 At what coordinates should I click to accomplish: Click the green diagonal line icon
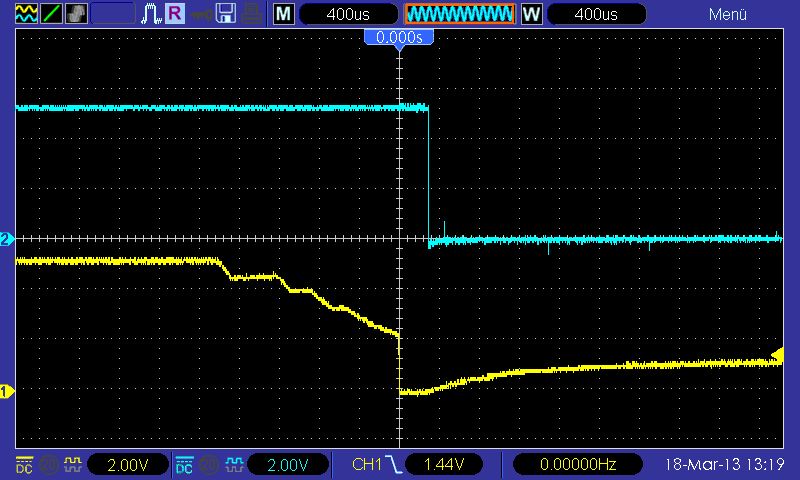coord(51,14)
